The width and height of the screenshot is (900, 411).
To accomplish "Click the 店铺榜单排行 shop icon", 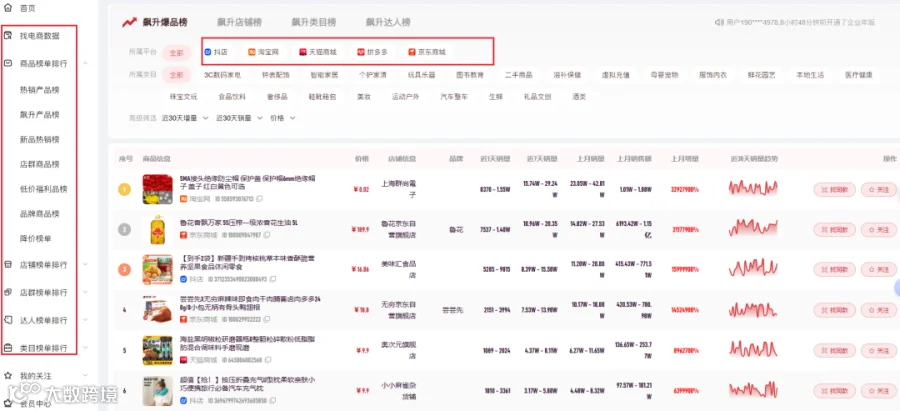I will (8, 265).
